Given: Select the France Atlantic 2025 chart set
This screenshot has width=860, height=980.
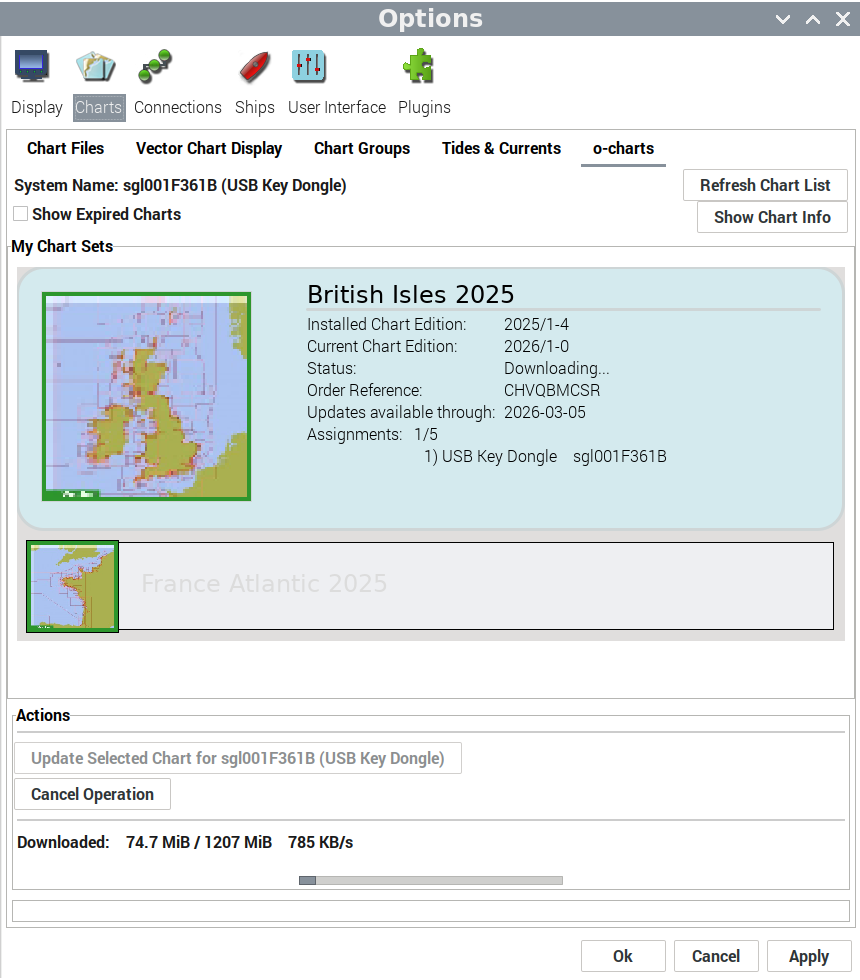Looking at the screenshot, I should (x=475, y=586).
